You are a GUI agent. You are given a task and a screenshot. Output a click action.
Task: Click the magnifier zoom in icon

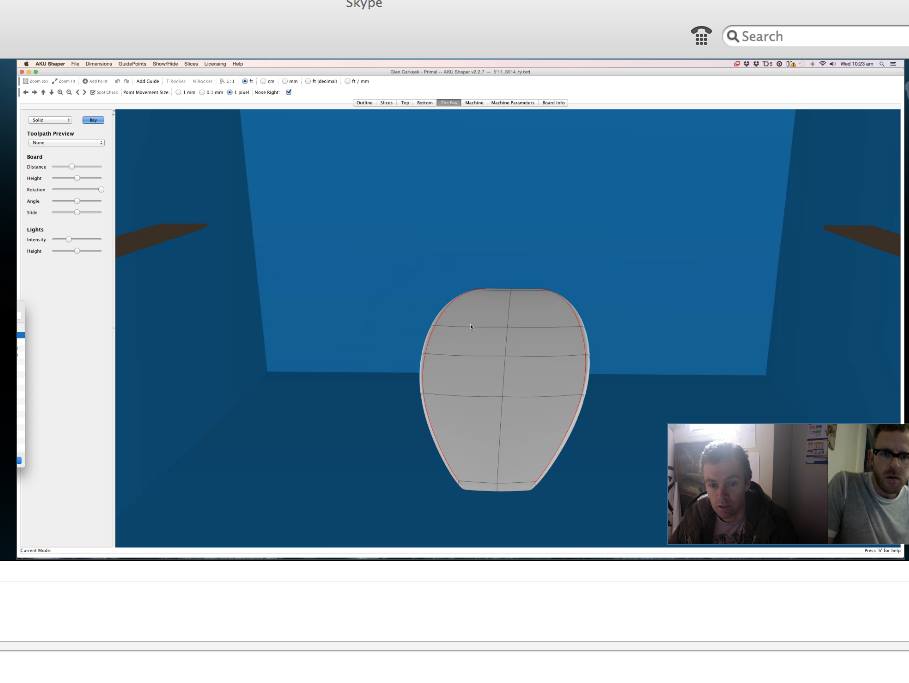click(60, 92)
